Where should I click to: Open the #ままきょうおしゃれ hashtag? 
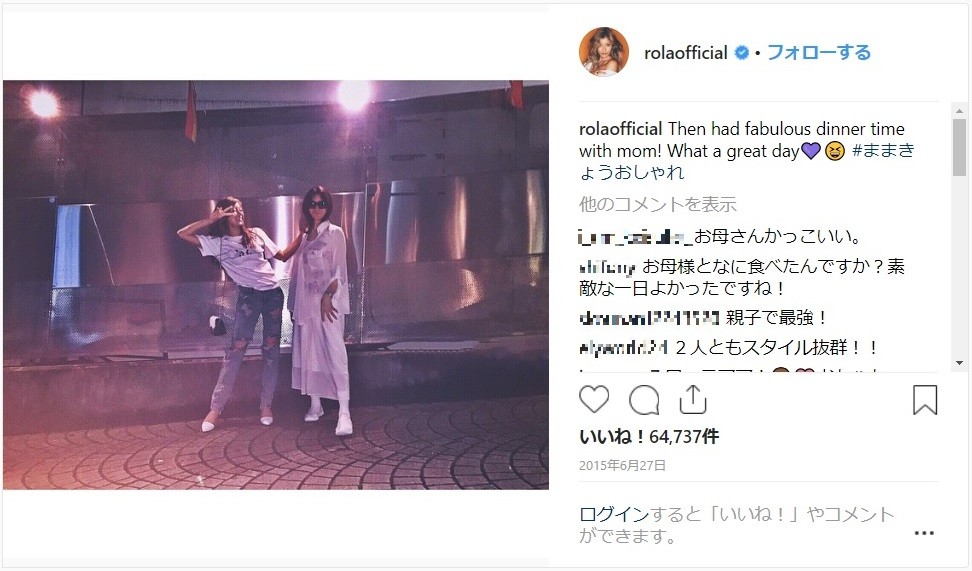pos(747,161)
